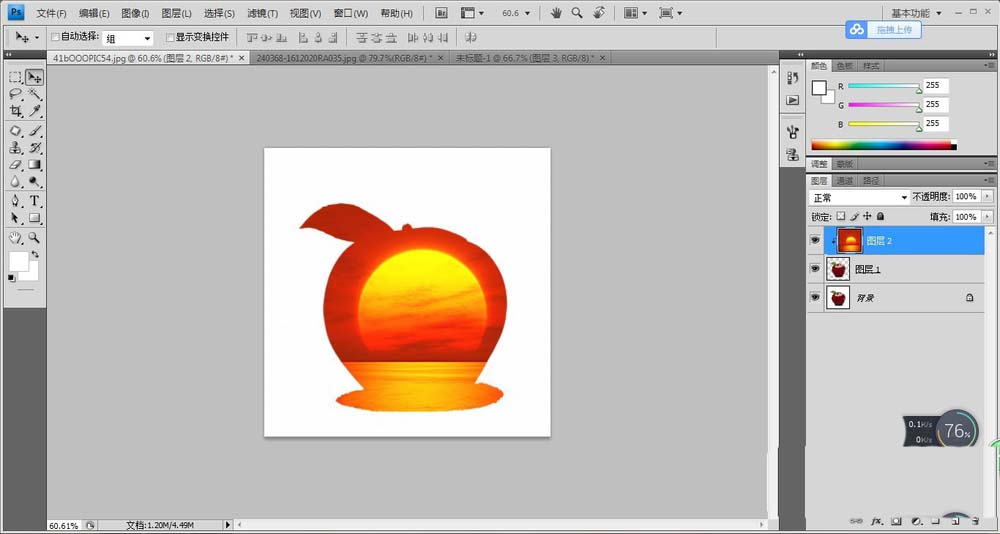Open the 滤镜(T) menu
Viewport: 1000px width, 534px height.
coord(262,13)
